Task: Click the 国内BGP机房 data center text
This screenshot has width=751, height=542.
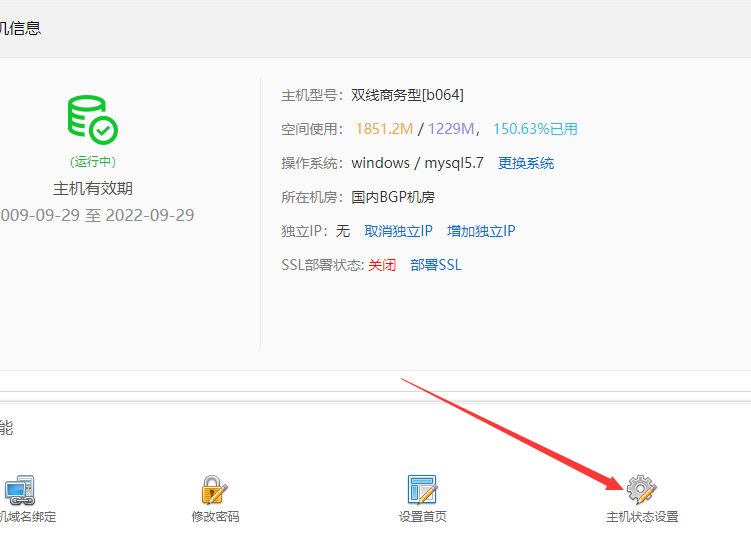Action: pos(393,197)
